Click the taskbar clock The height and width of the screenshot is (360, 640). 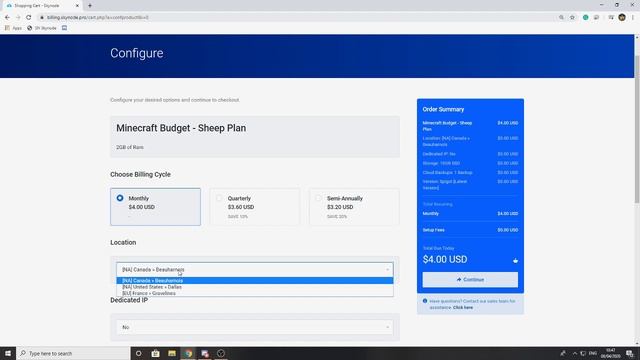(611, 353)
